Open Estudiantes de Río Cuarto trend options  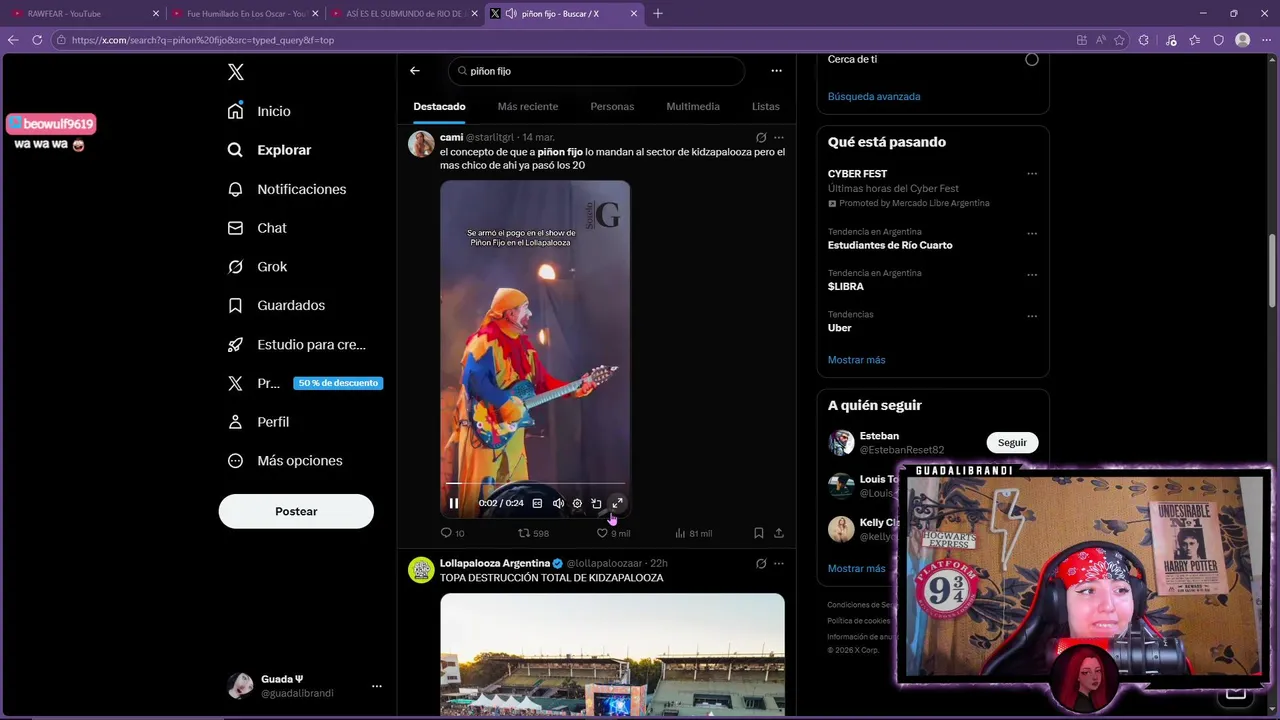pyautogui.click(x=1032, y=234)
